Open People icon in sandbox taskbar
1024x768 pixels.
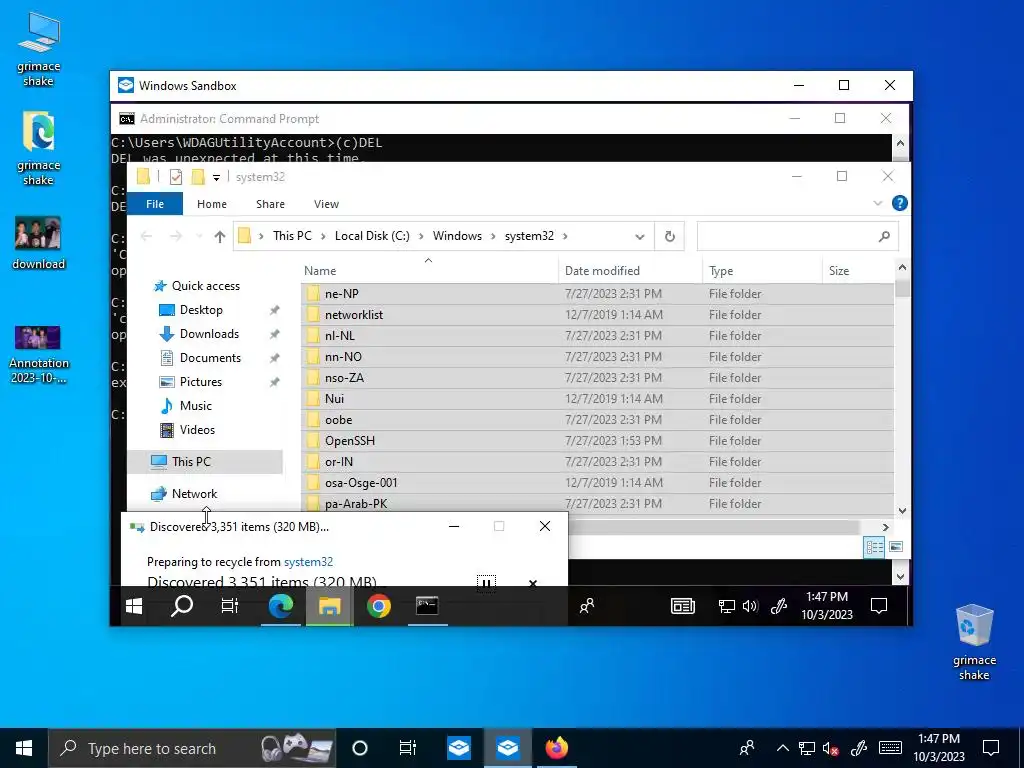(586, 606)
